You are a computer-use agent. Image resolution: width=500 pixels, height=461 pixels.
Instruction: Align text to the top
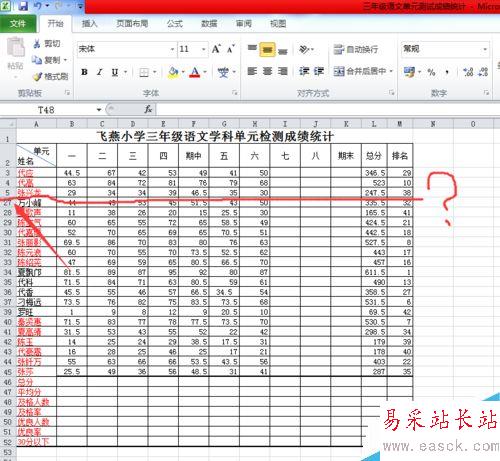252,49
